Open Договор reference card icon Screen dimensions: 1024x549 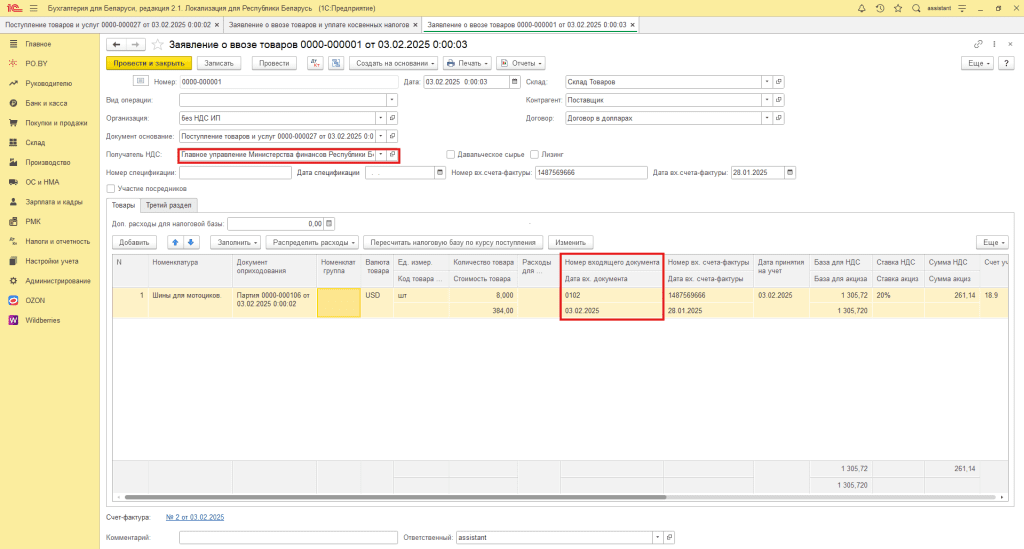pos(778,118)
